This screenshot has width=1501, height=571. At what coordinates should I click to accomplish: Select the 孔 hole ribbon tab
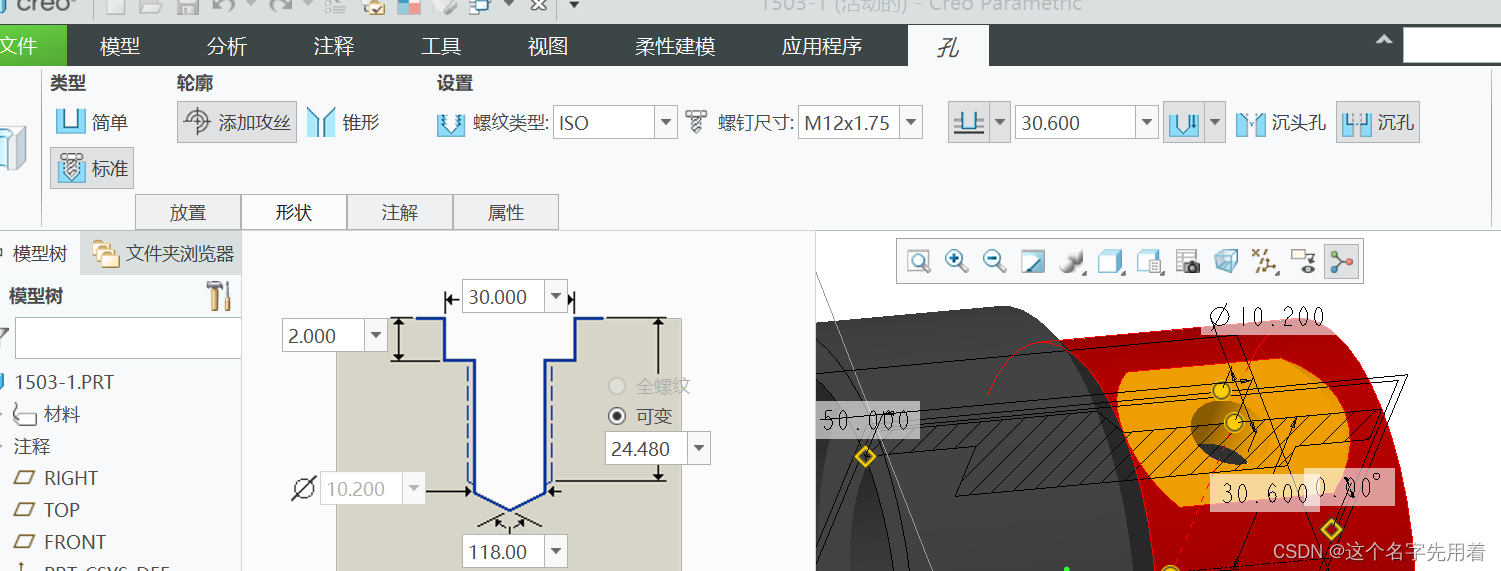pos(948,46)
